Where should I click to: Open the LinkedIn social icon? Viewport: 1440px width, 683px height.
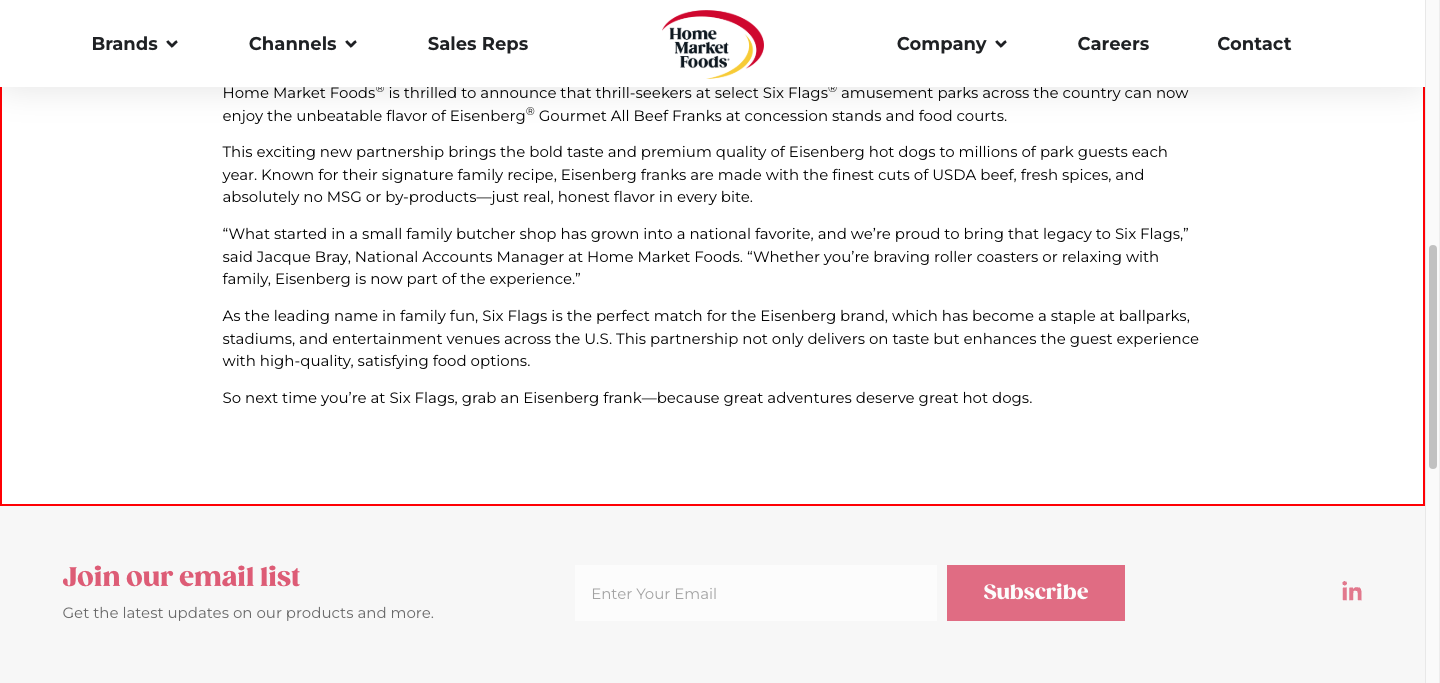pyautogui.click(x=1352, y=592)
